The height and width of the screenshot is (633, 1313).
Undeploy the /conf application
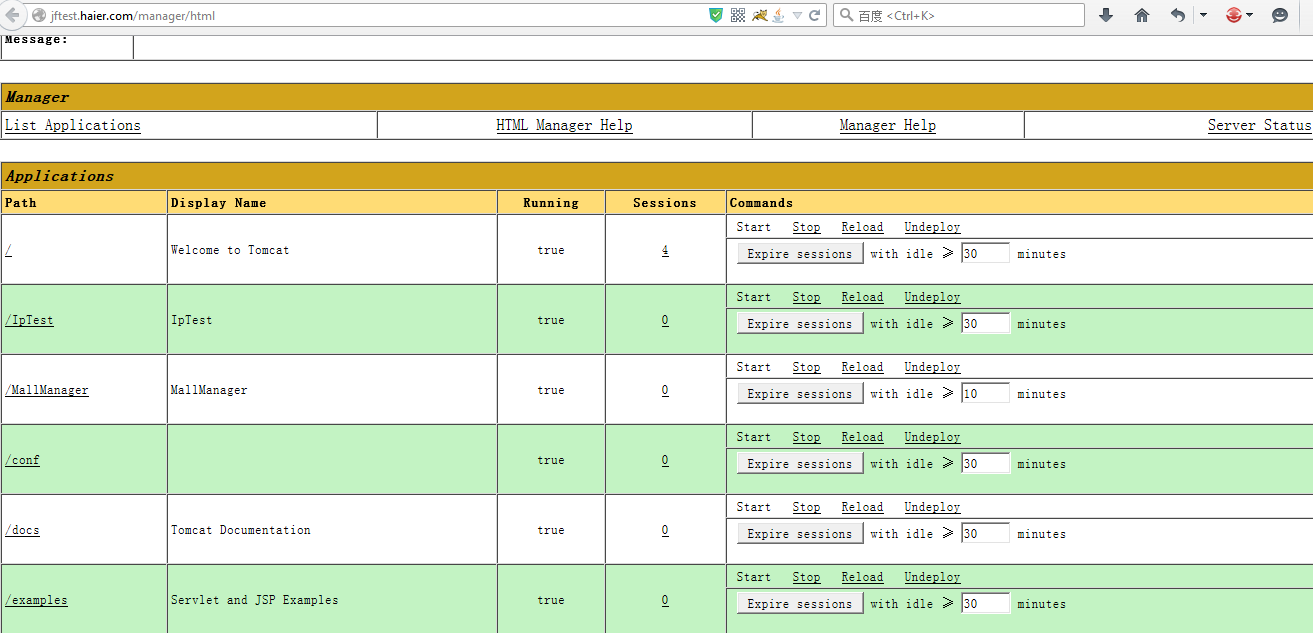coord(932,437)
